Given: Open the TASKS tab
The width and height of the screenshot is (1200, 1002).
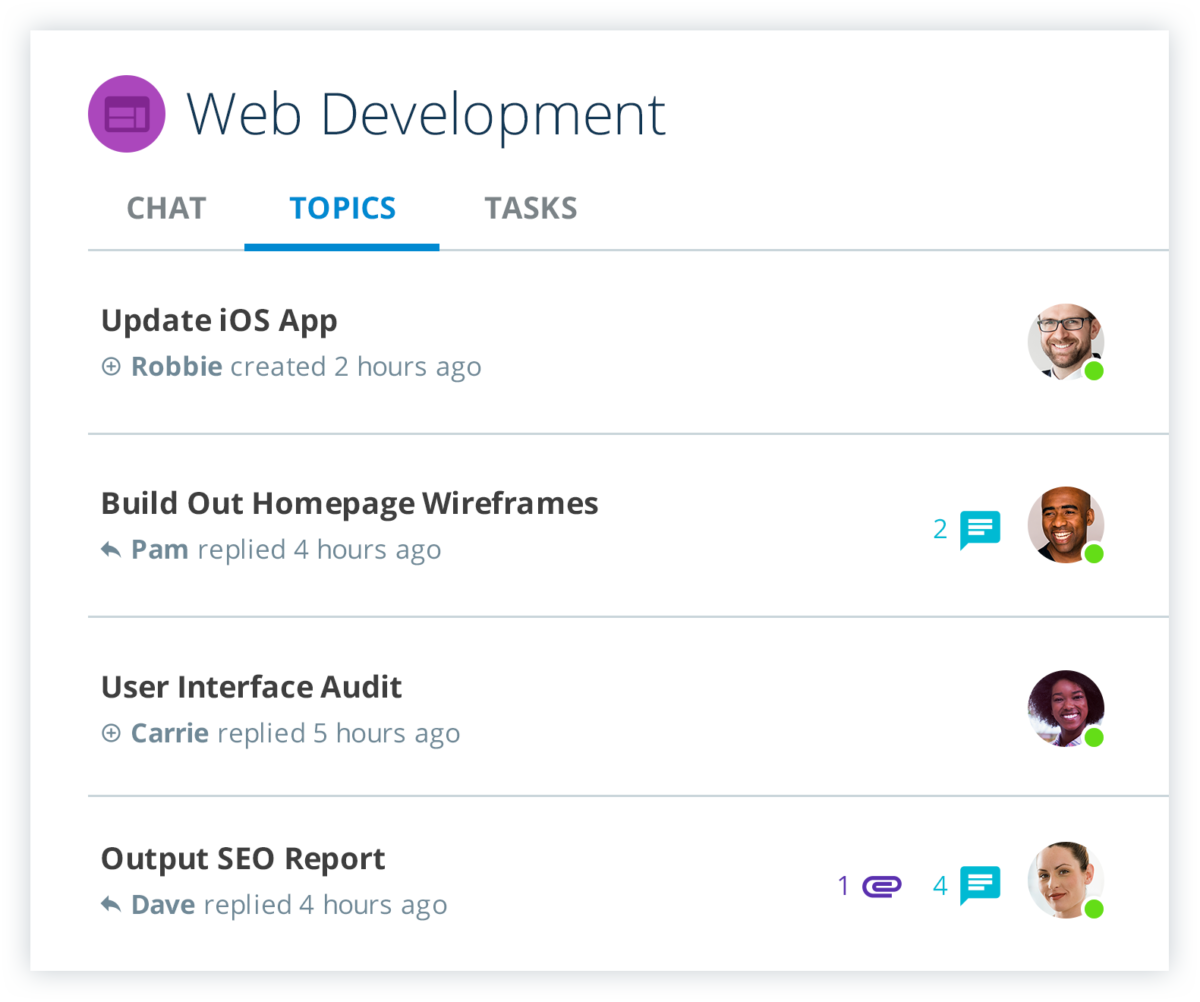Looking at the screenshot, I should tap(530, 208).
